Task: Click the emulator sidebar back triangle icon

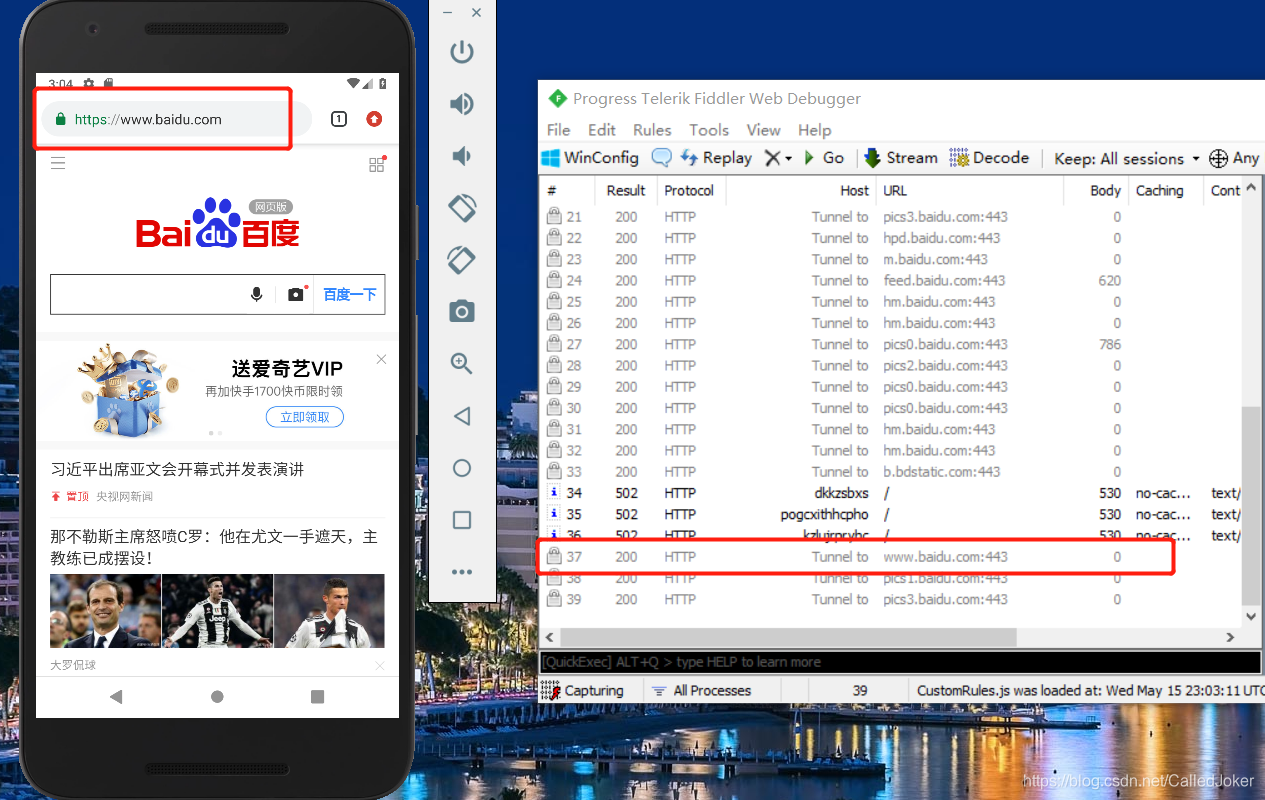Action: (462, 416)
